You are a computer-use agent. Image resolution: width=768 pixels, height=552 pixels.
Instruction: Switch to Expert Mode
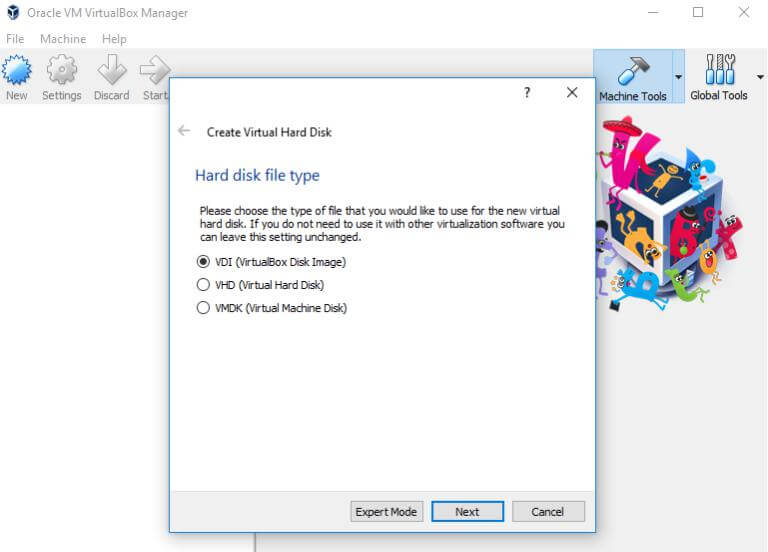click(386, 512)
